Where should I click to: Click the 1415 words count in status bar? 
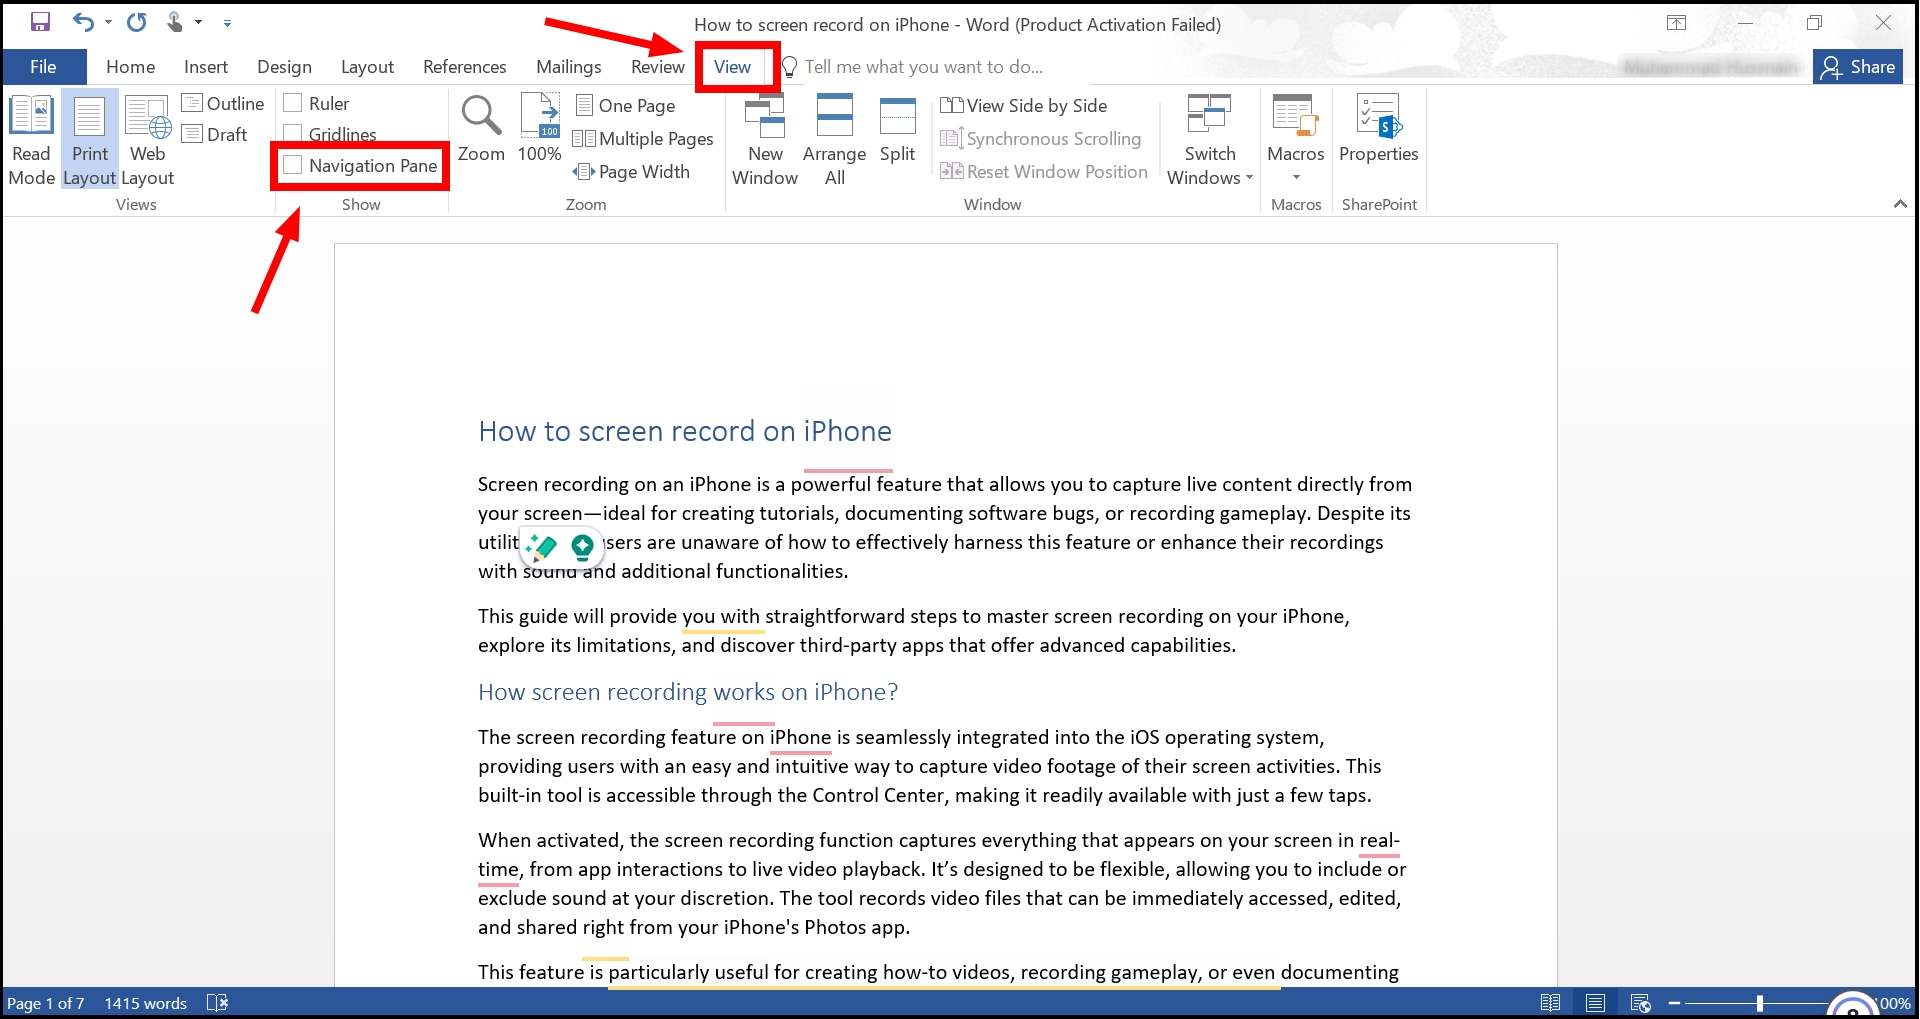pos(145,1002)
